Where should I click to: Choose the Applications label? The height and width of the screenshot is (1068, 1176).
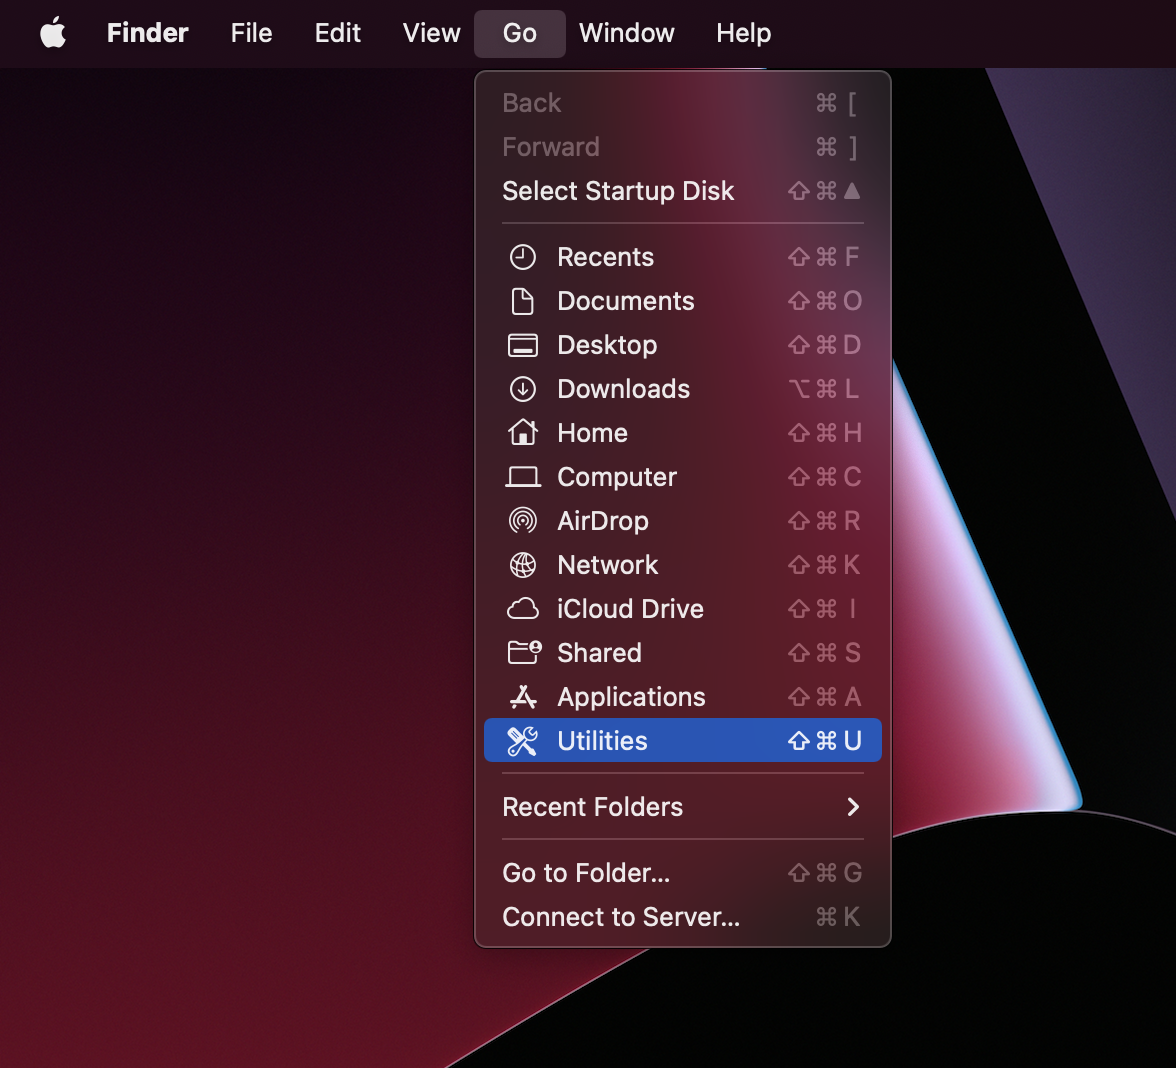click(x=631, y=697)
